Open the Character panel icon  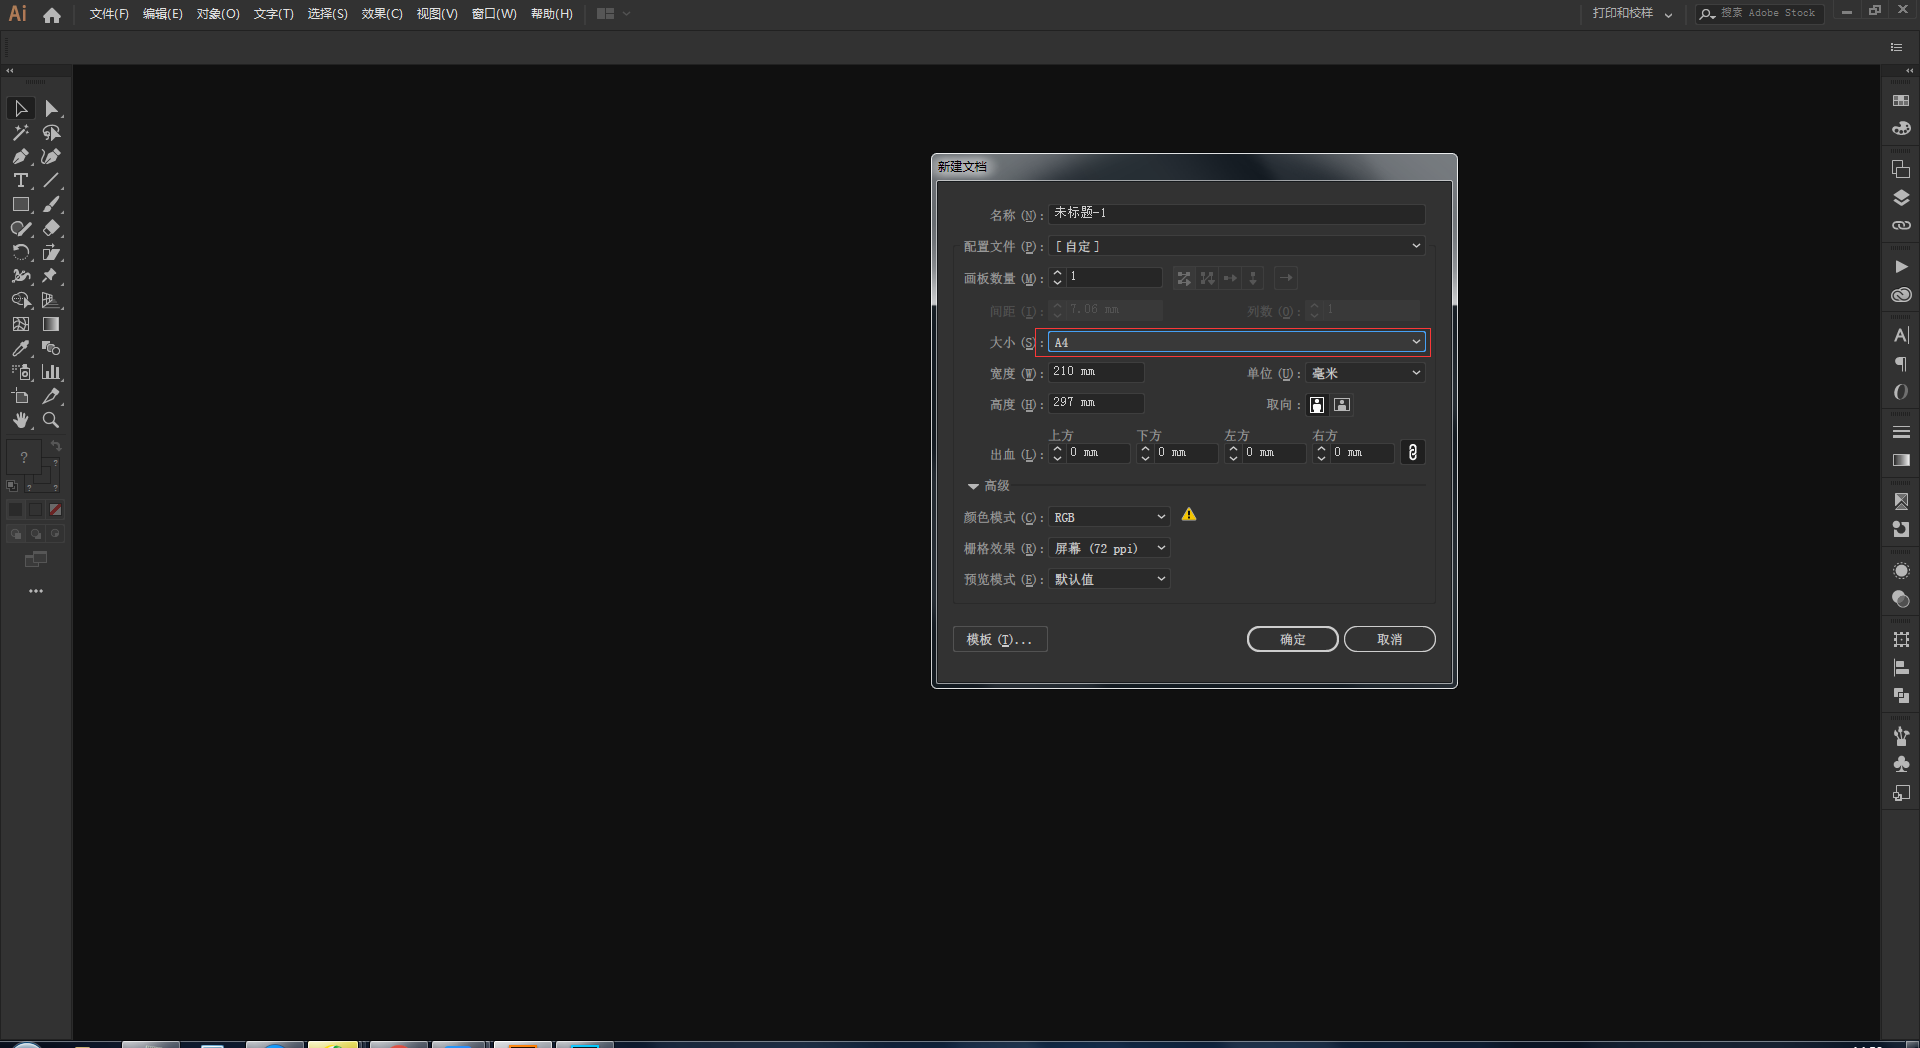[1901, 335]
